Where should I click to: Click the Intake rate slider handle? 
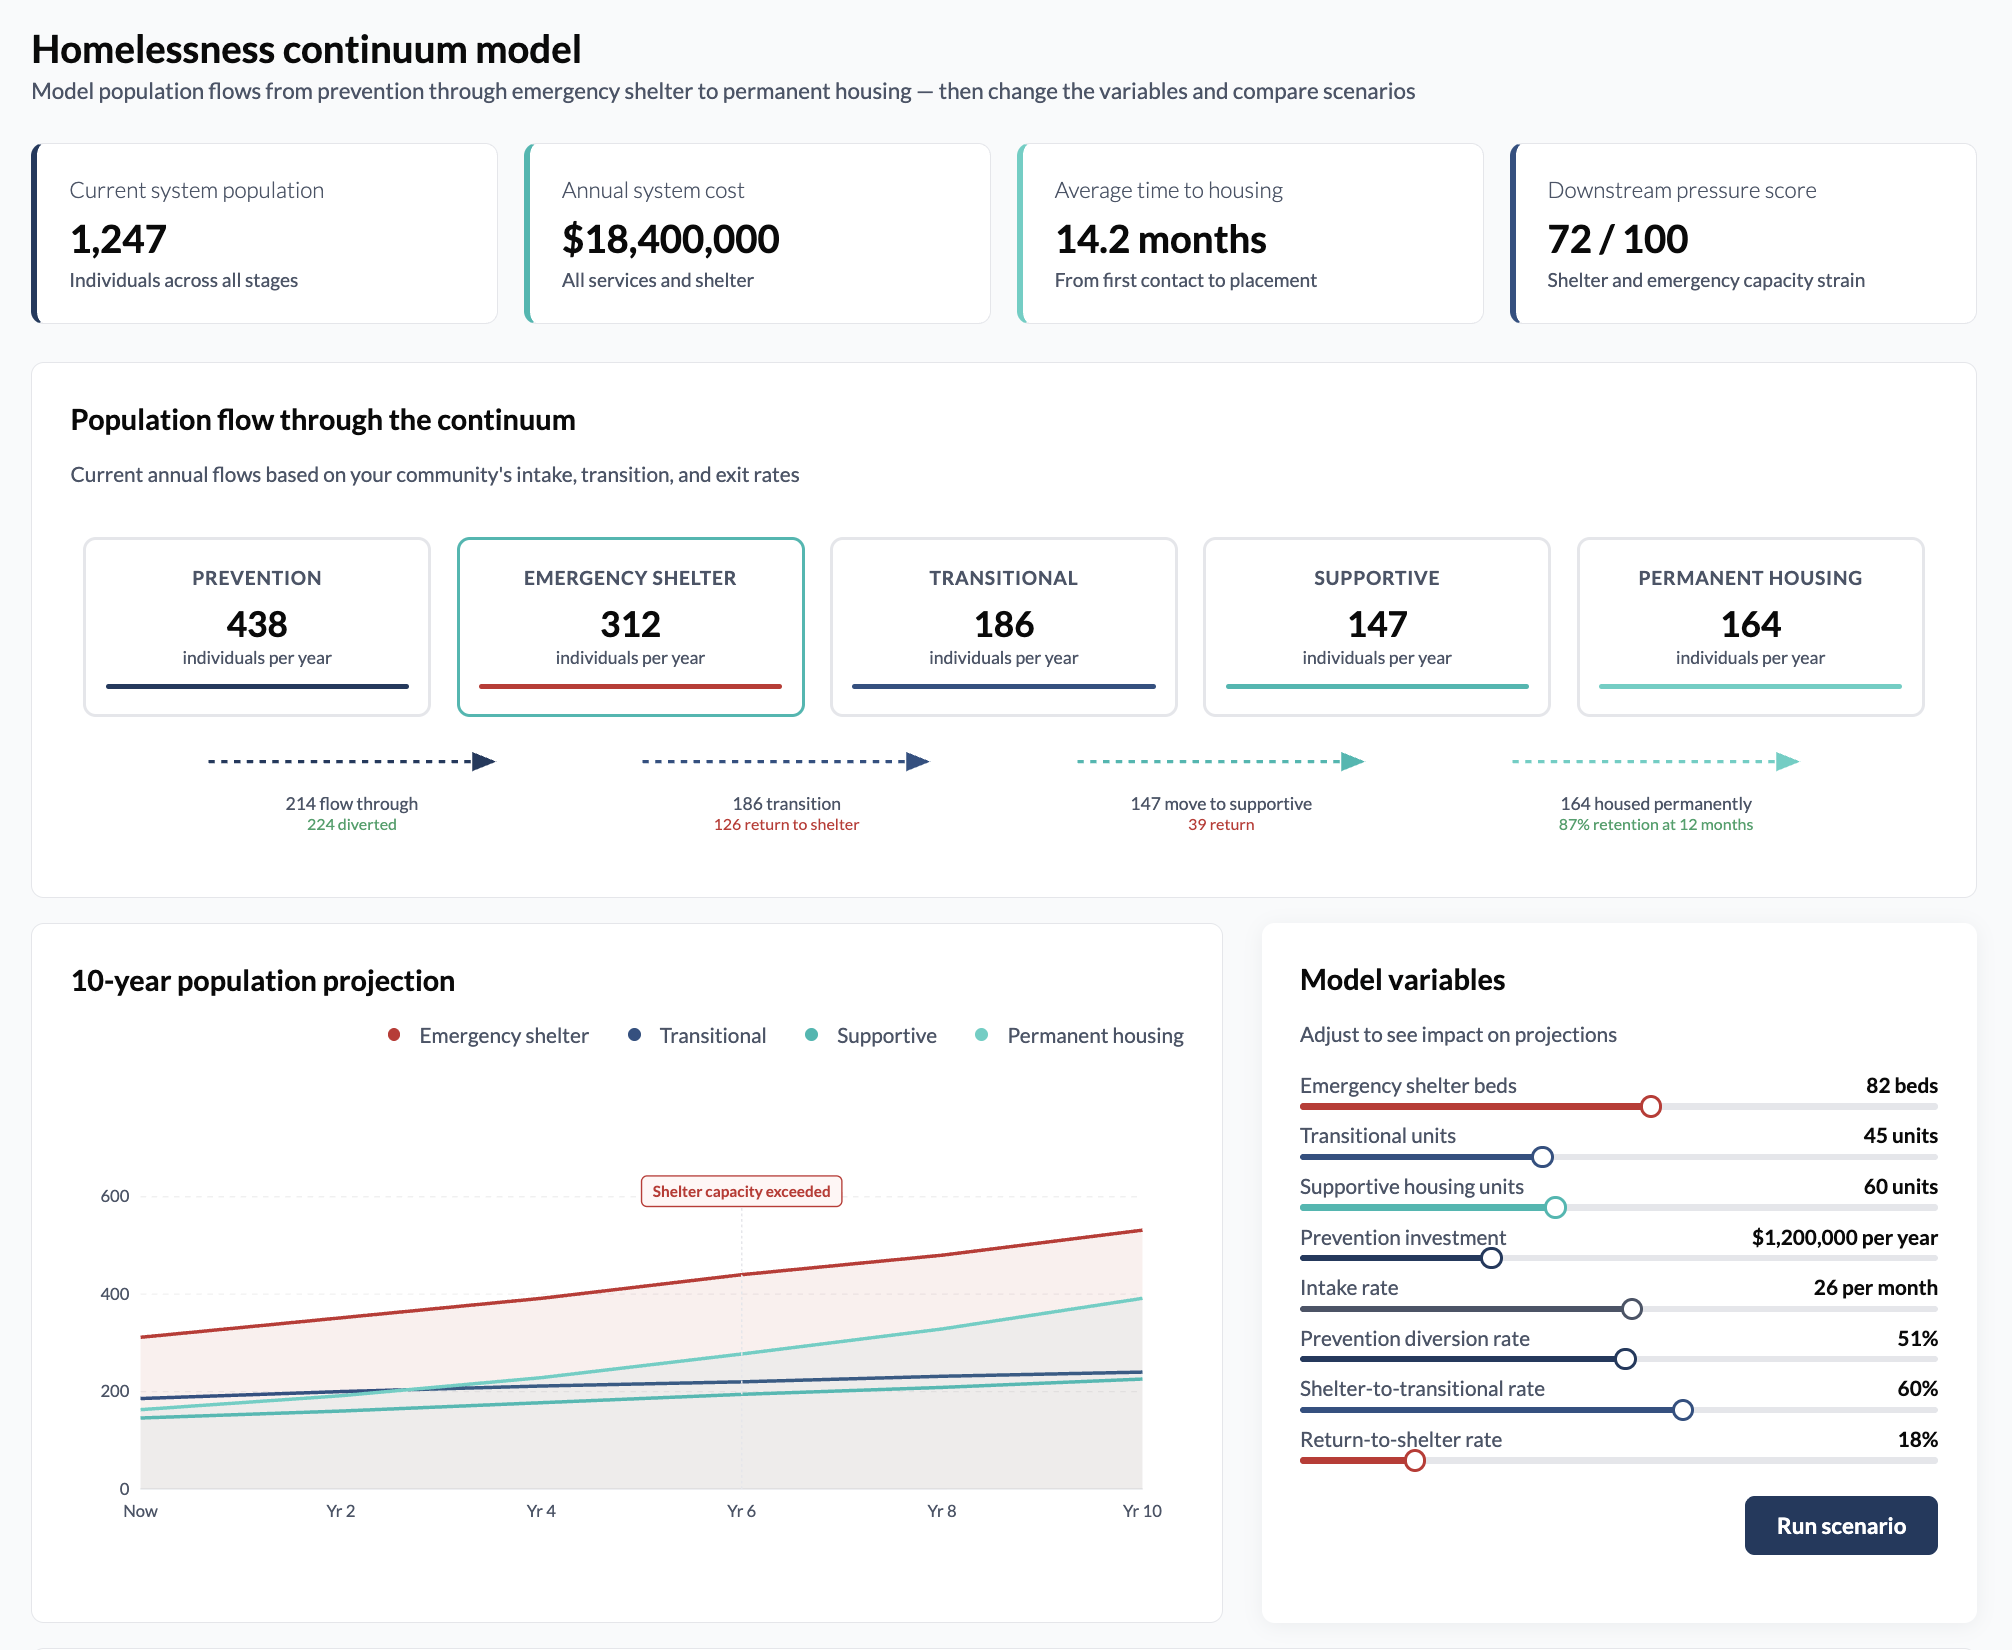[1632, 1309]
